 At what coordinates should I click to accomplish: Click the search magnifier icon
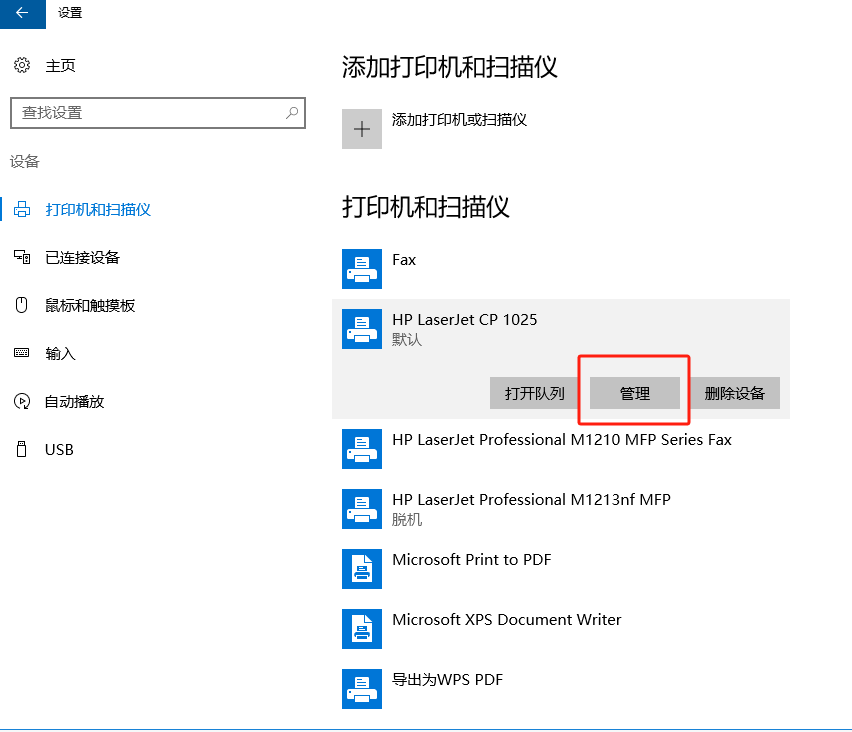[x=292, y=112]
